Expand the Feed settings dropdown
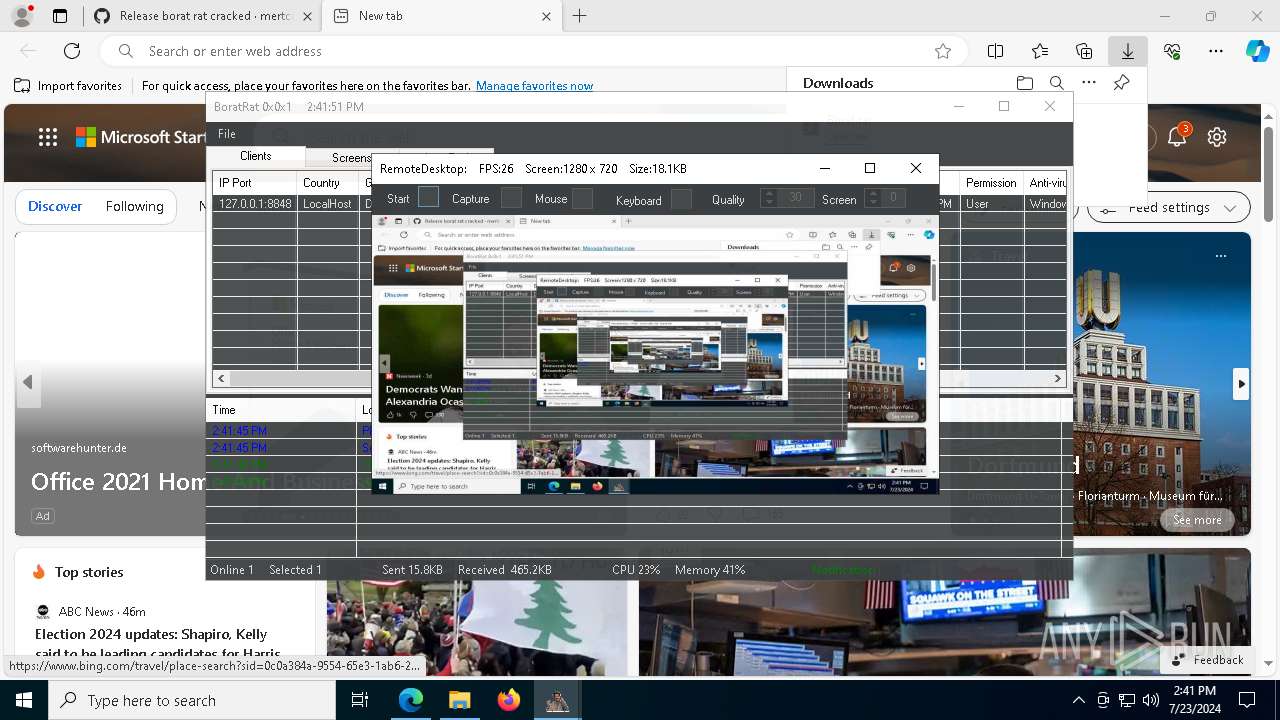The height and width of the screenshot is (720, 1280). point(1168,208)
